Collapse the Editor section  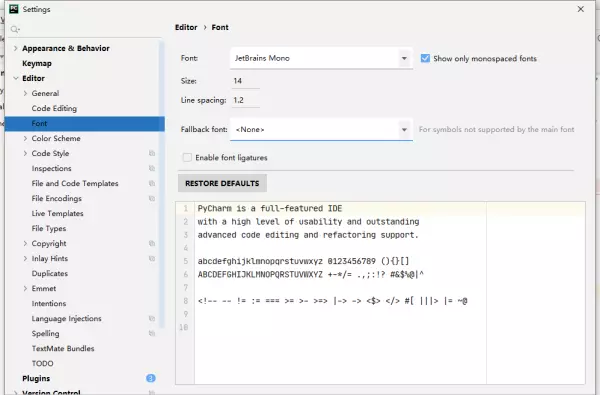click(x=15, y=78)
